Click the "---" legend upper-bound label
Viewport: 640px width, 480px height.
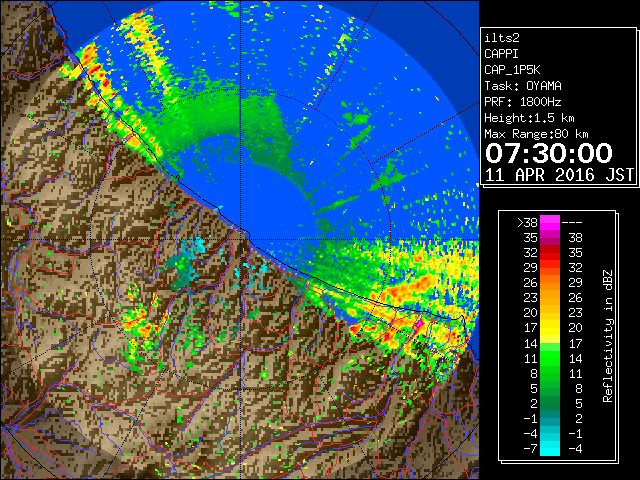572,223
